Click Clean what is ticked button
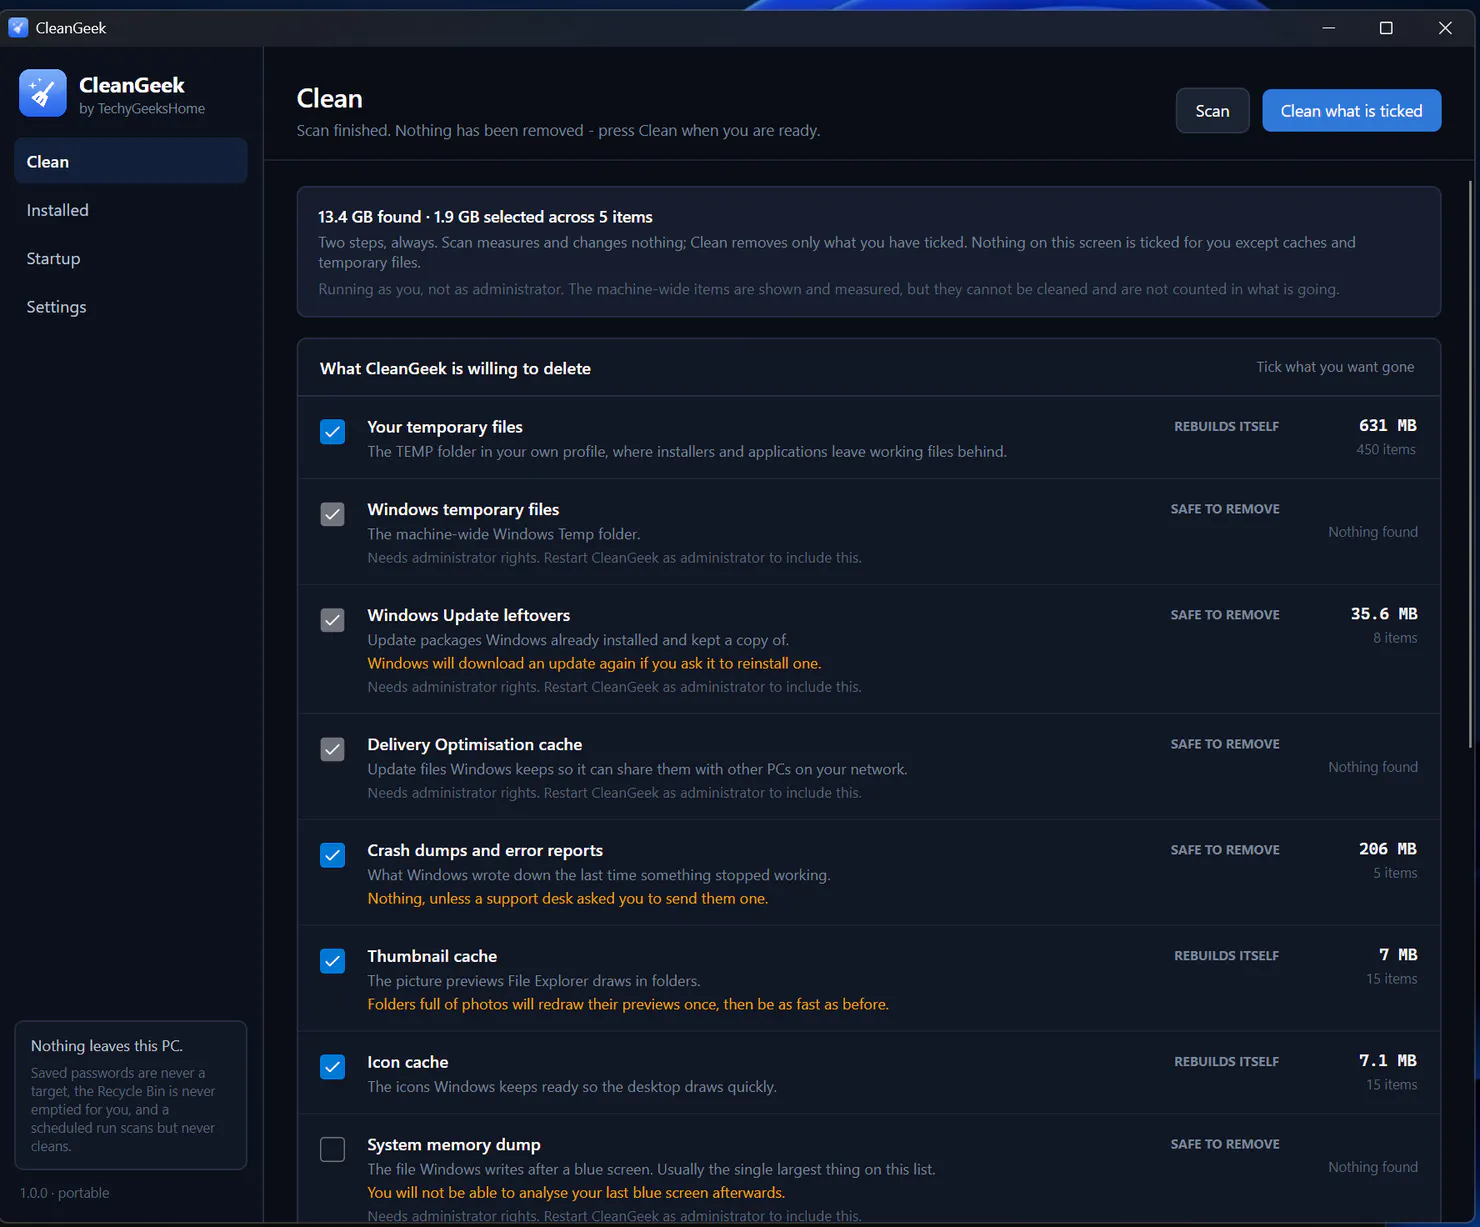This screenshot has height=1227, width=1480. point(1351,110)
